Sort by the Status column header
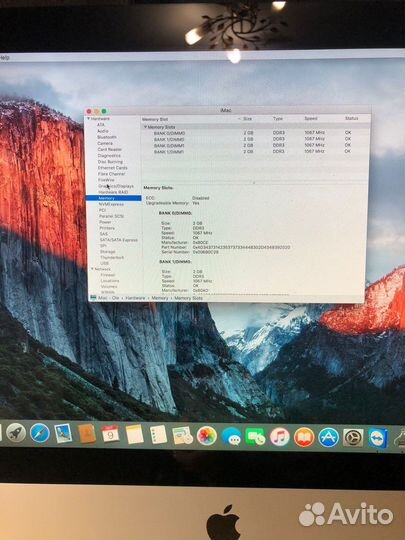405x540 pixels. 351,118
